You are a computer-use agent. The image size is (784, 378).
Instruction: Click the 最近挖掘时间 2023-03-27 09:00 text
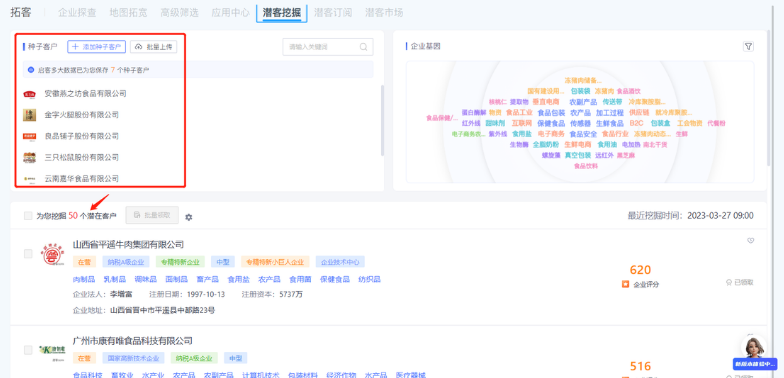pos(690,216)
